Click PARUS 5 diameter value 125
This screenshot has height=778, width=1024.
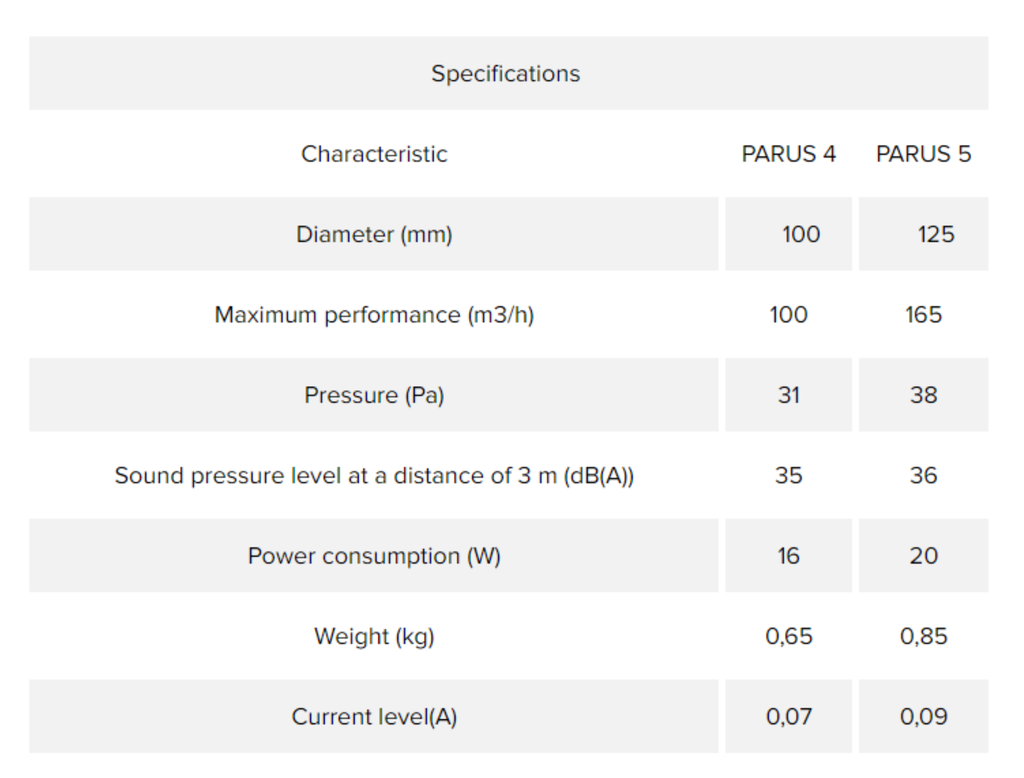tap(936, 234)
